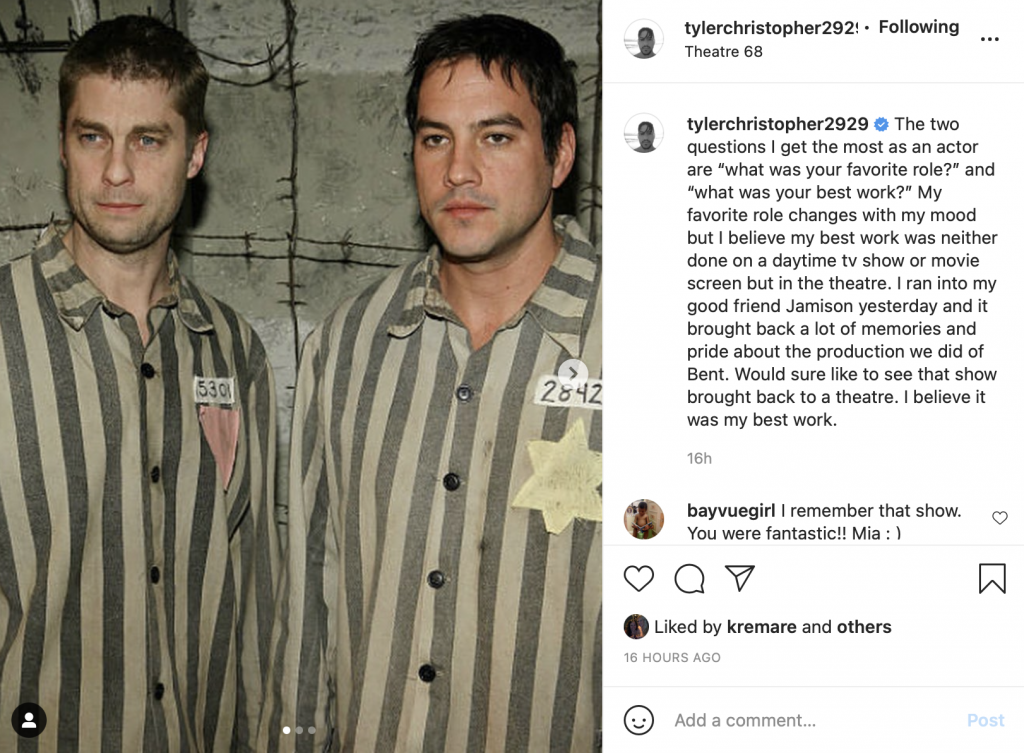This screenshot has height=753, width=1024.
Task: Click the Following button in header
Action: coord(918,27)
